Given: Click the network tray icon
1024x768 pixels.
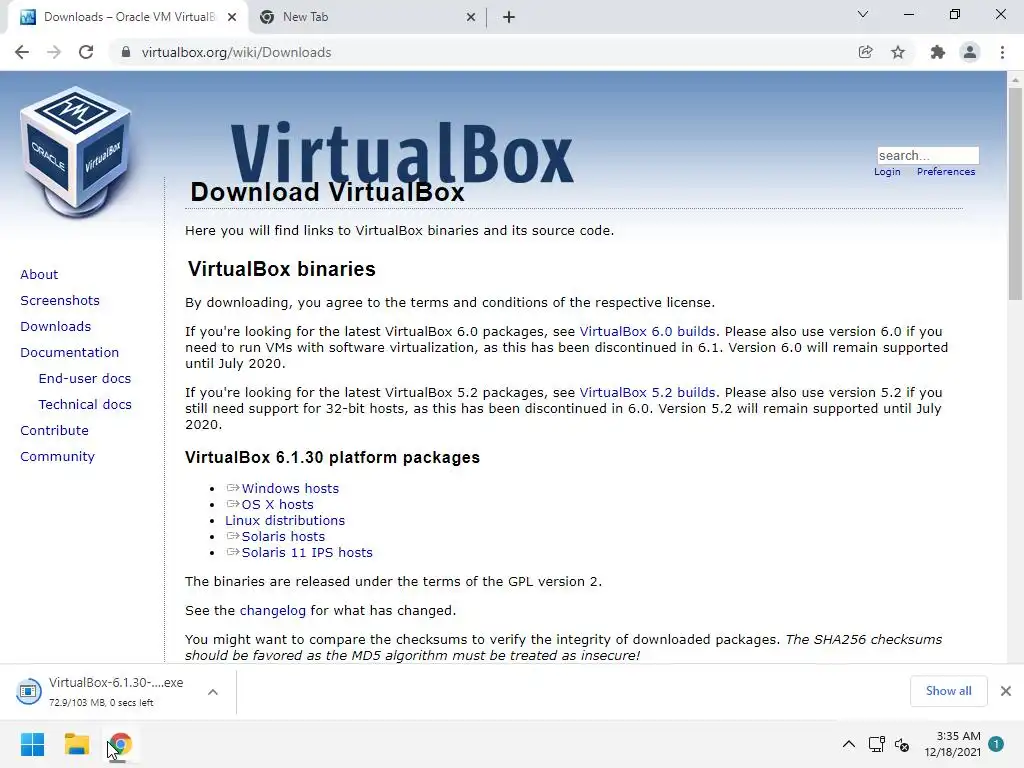Looking at the screenshot, I should tap(876, 744).
